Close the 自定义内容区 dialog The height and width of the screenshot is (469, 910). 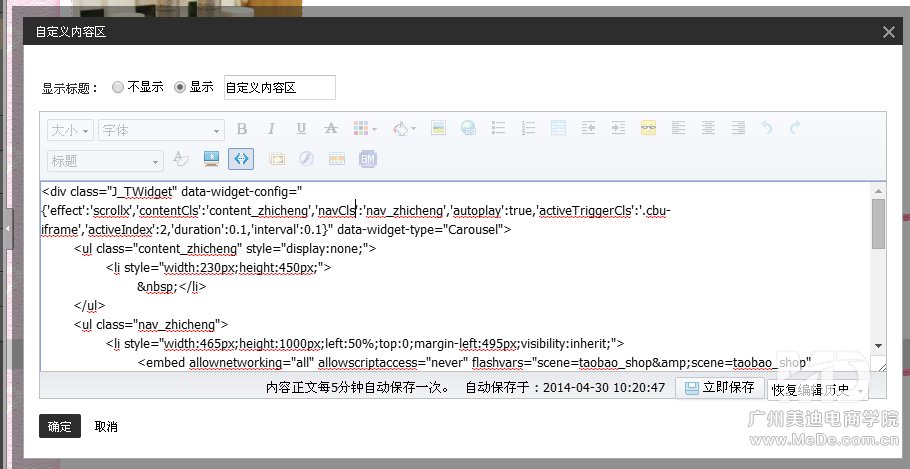pyautogui.click(x=889, y=32)
